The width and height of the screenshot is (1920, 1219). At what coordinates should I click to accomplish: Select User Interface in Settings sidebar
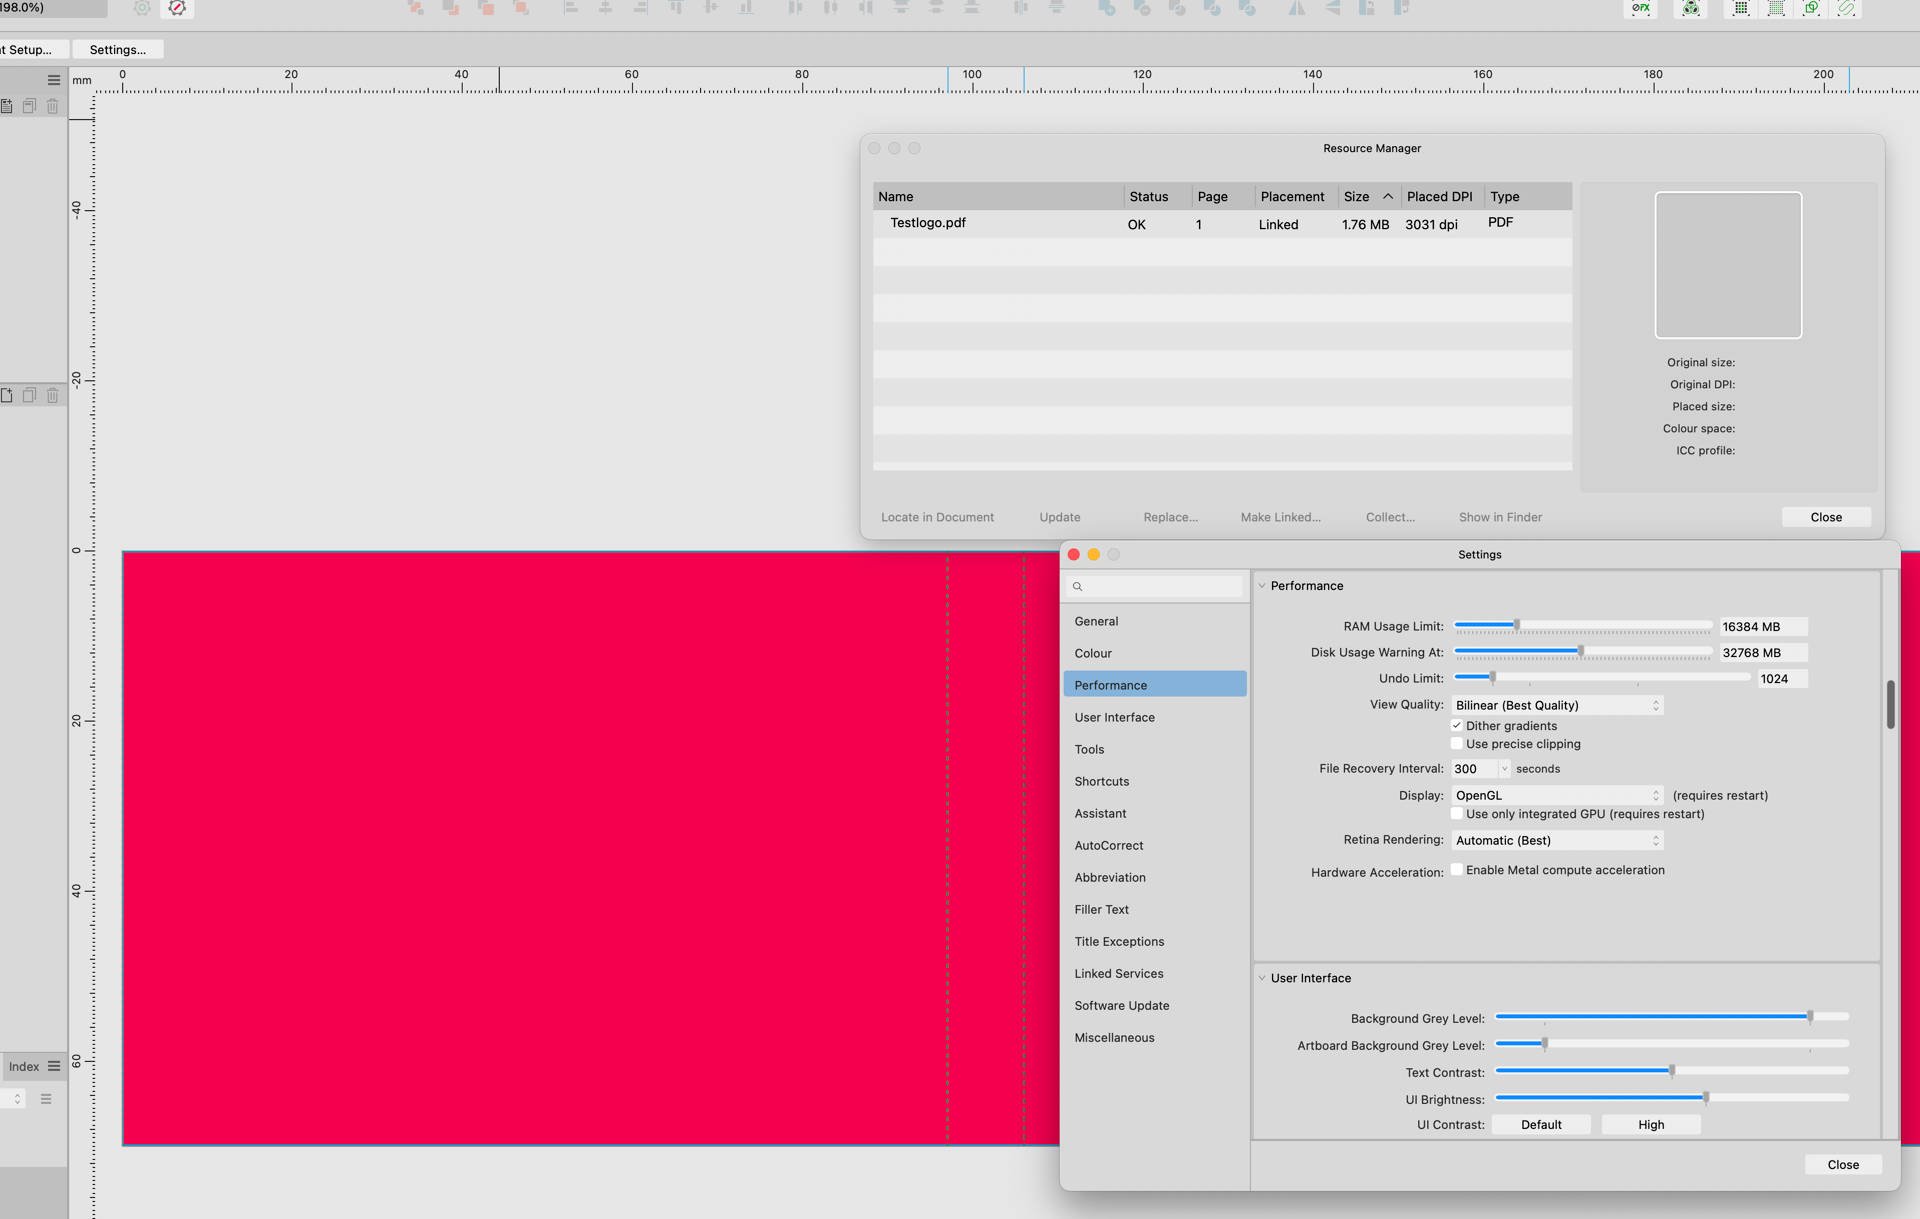click(x=1155, y=717)
